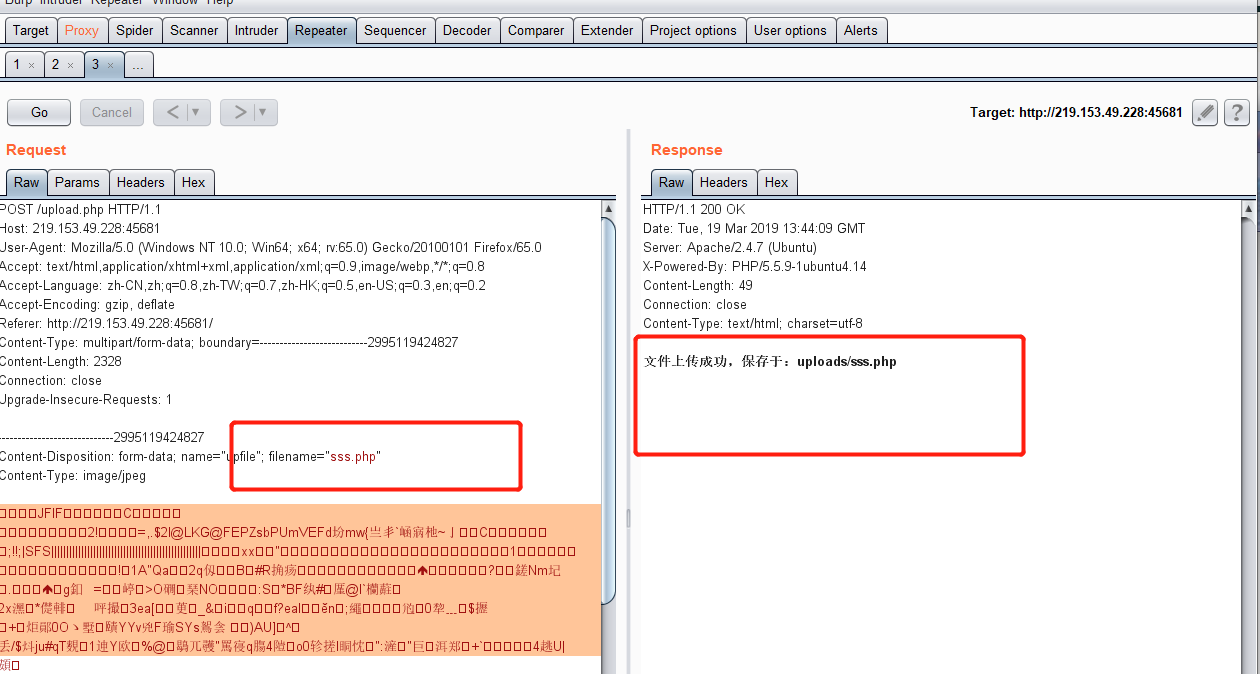Click the Content-Length: 2328 header line
Viewport: 1260px width, 674px height.
tap(61, 361)
